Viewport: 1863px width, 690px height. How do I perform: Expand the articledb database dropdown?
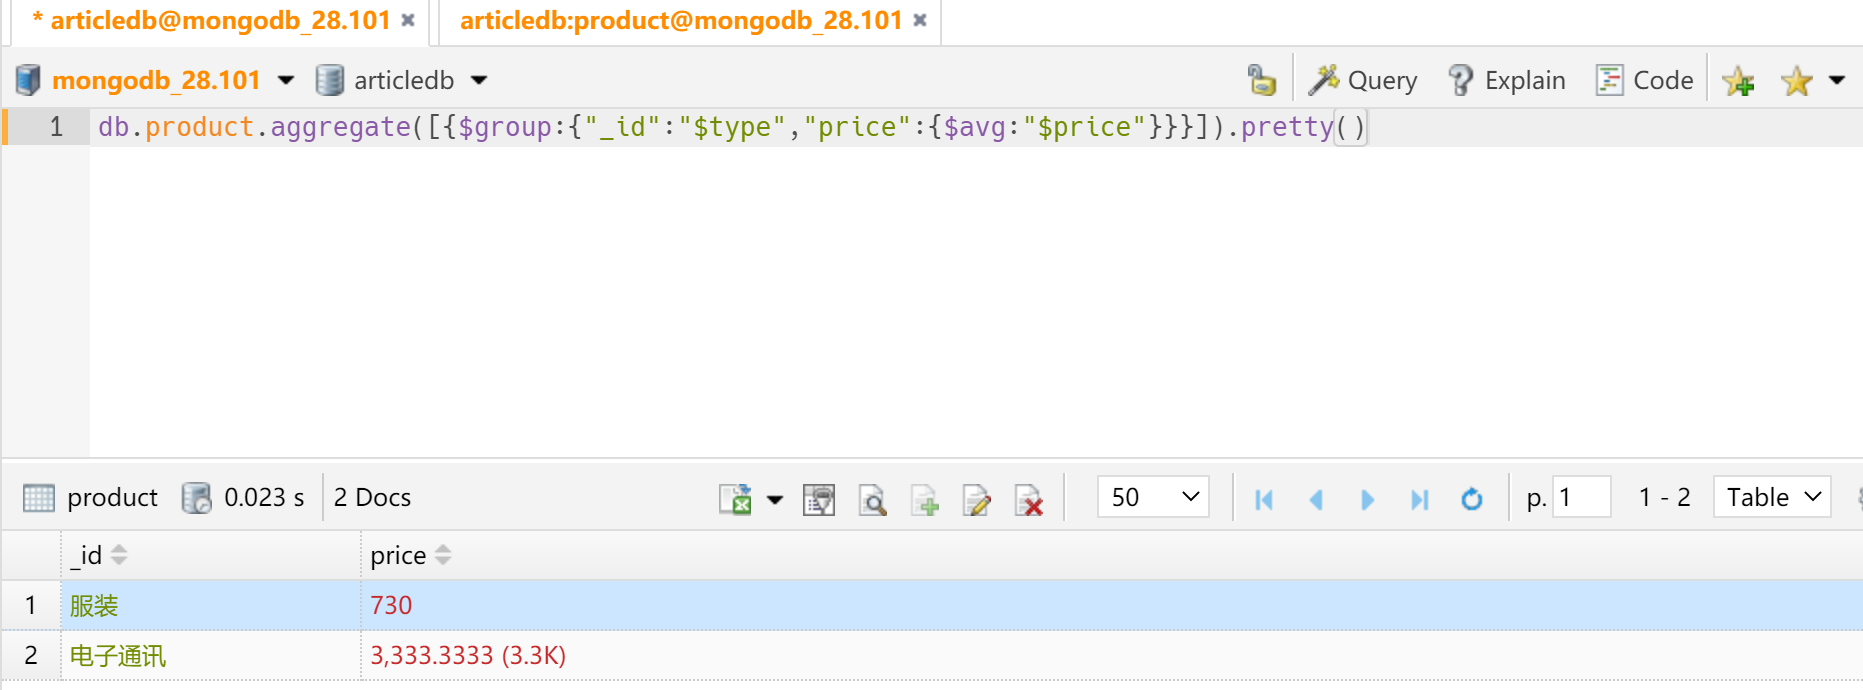click(x=479, y=80)
